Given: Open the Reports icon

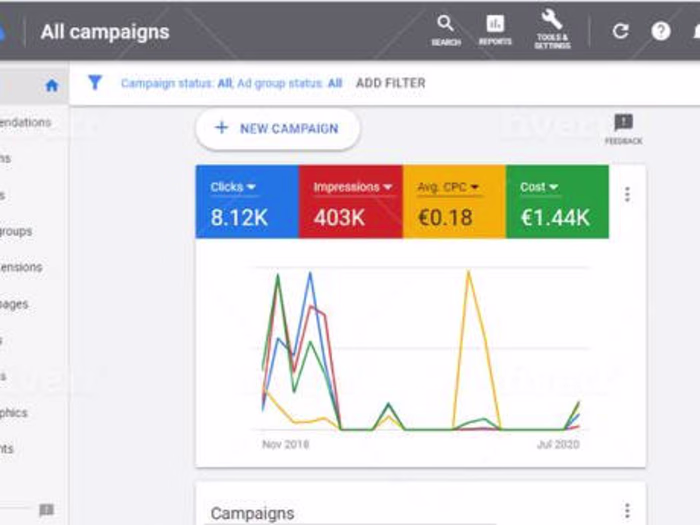Looking at the screenshot, I should 495,30.
